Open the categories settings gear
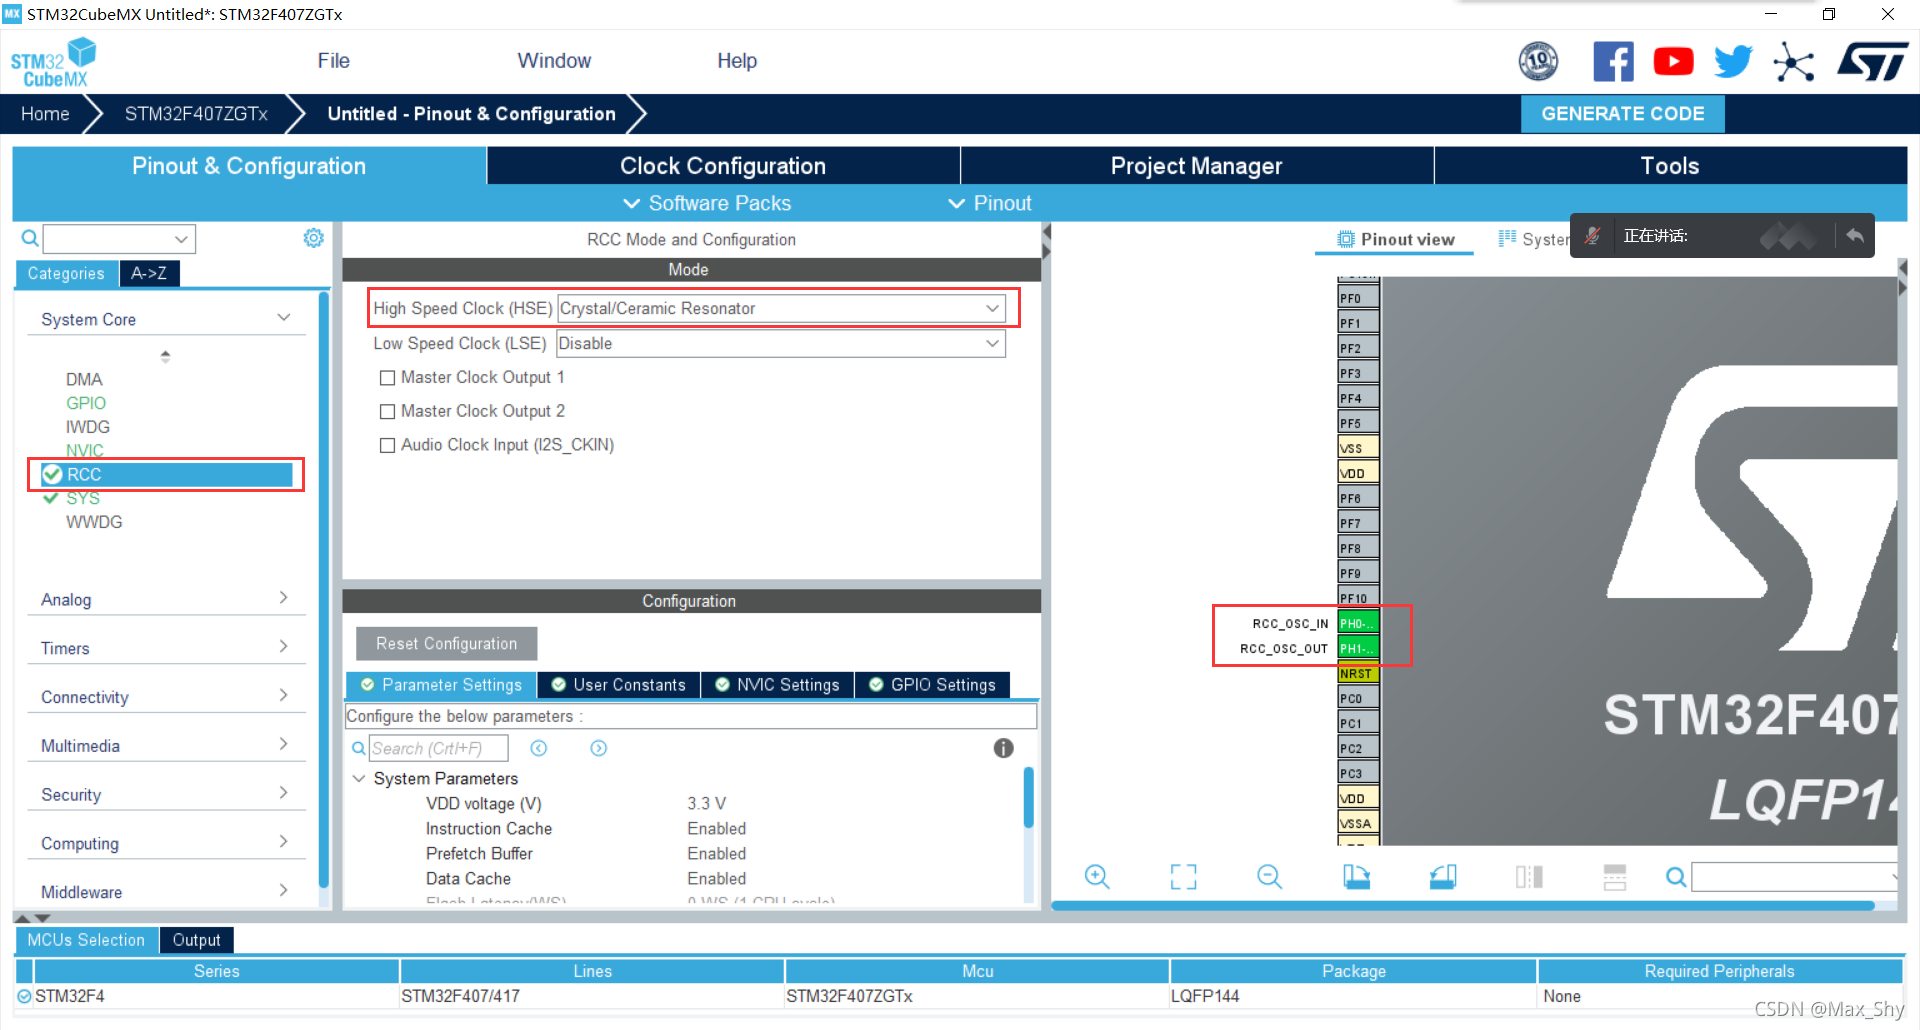The height and width of the screenshot is (1030, 1920). pyautogui.click(x=314, y=238)
